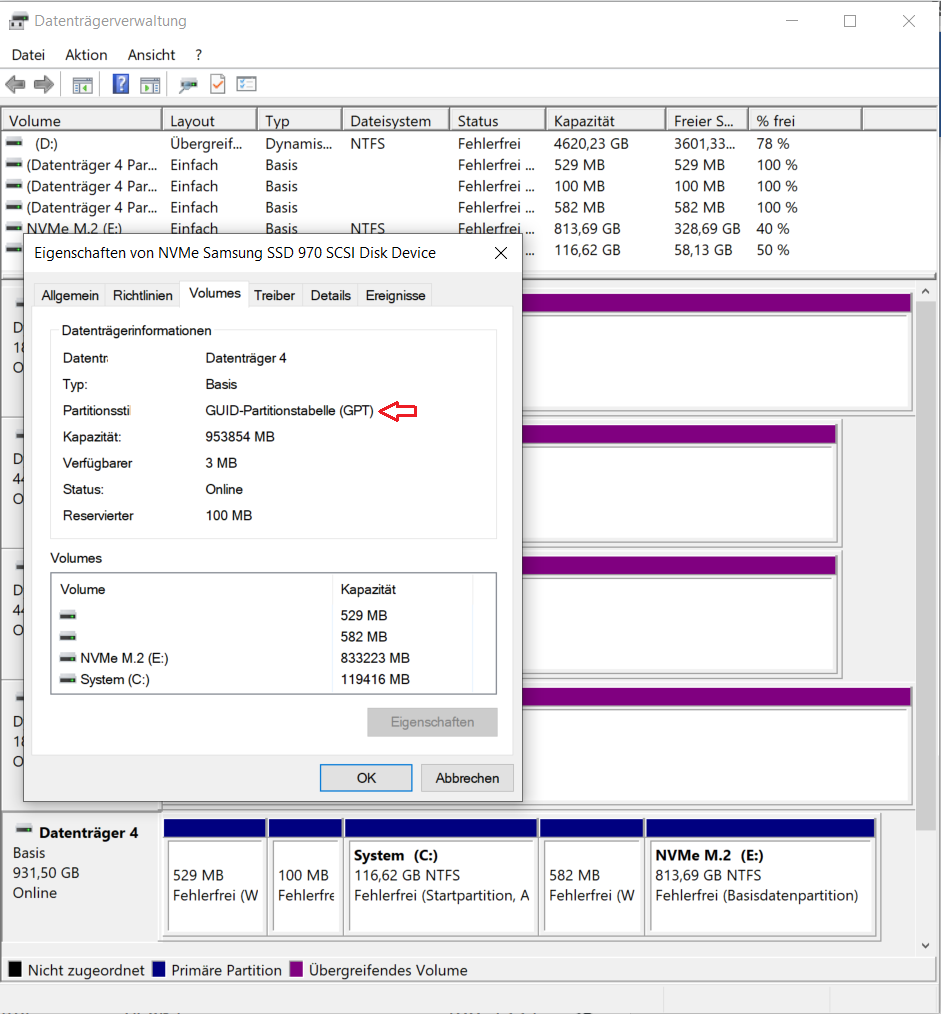Click the Kapazität column header in dialog list
This screenshot has width=942, height=1014.
tap(403, 589)
